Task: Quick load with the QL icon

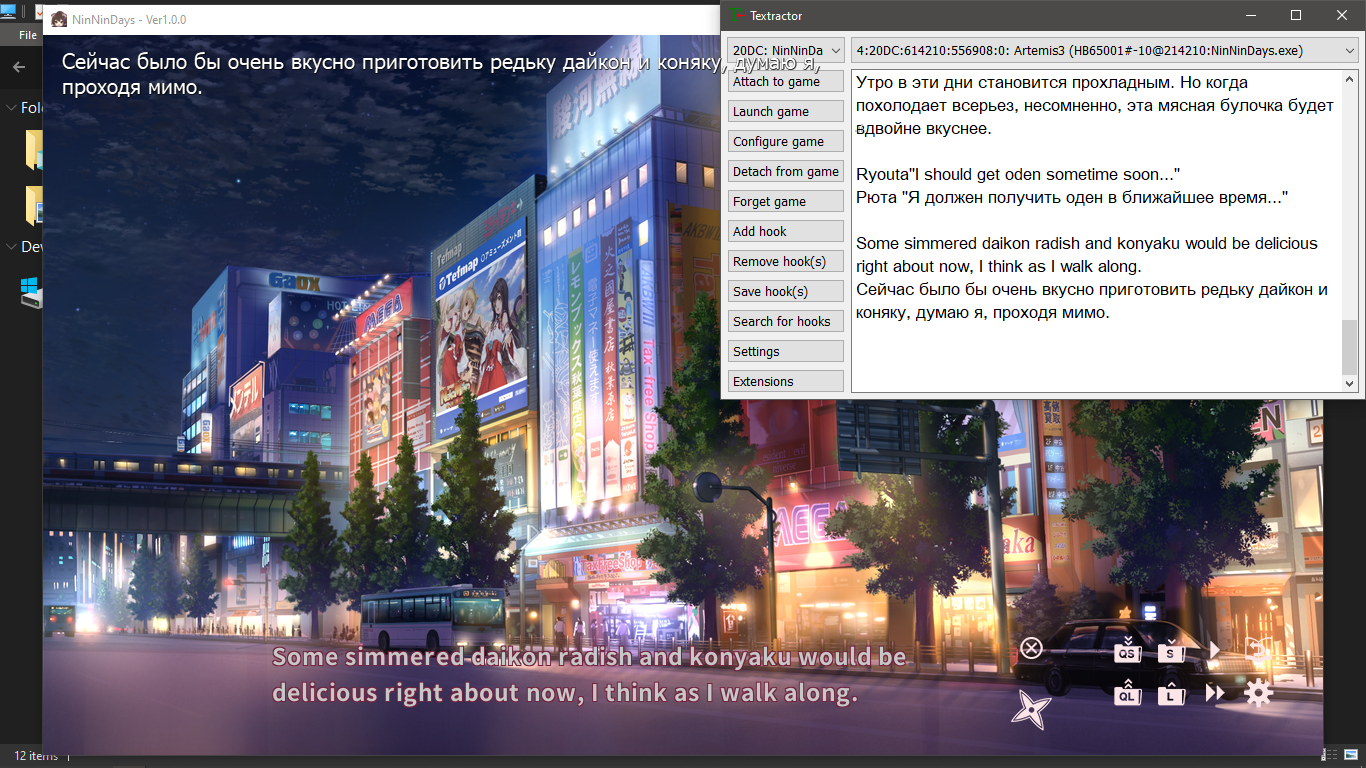Action: pos(1128,692)
